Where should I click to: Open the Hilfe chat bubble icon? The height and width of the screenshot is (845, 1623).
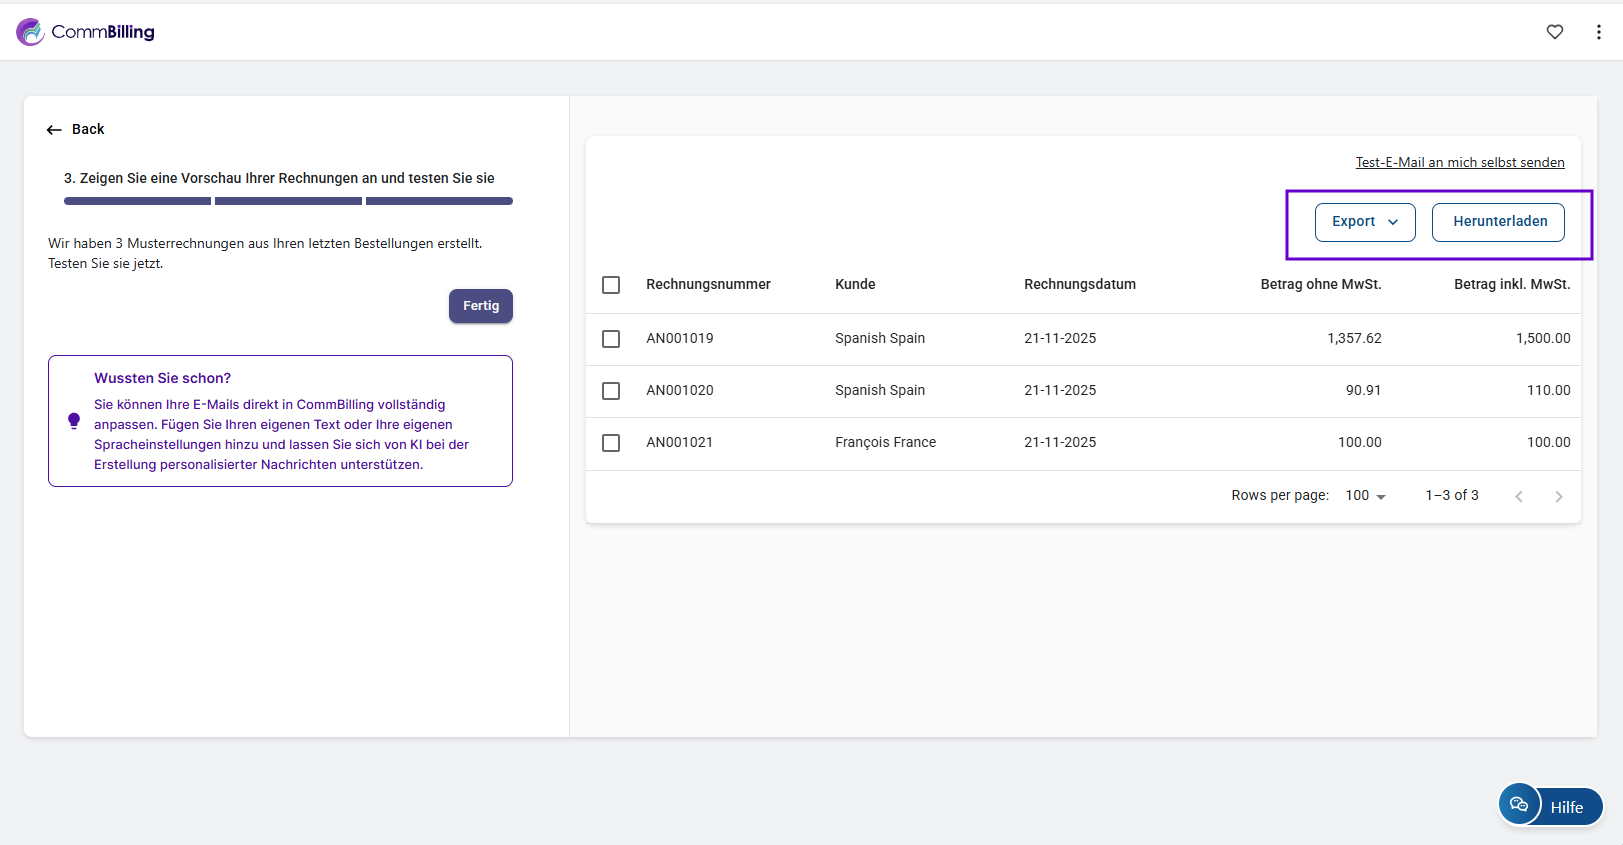1519,804
